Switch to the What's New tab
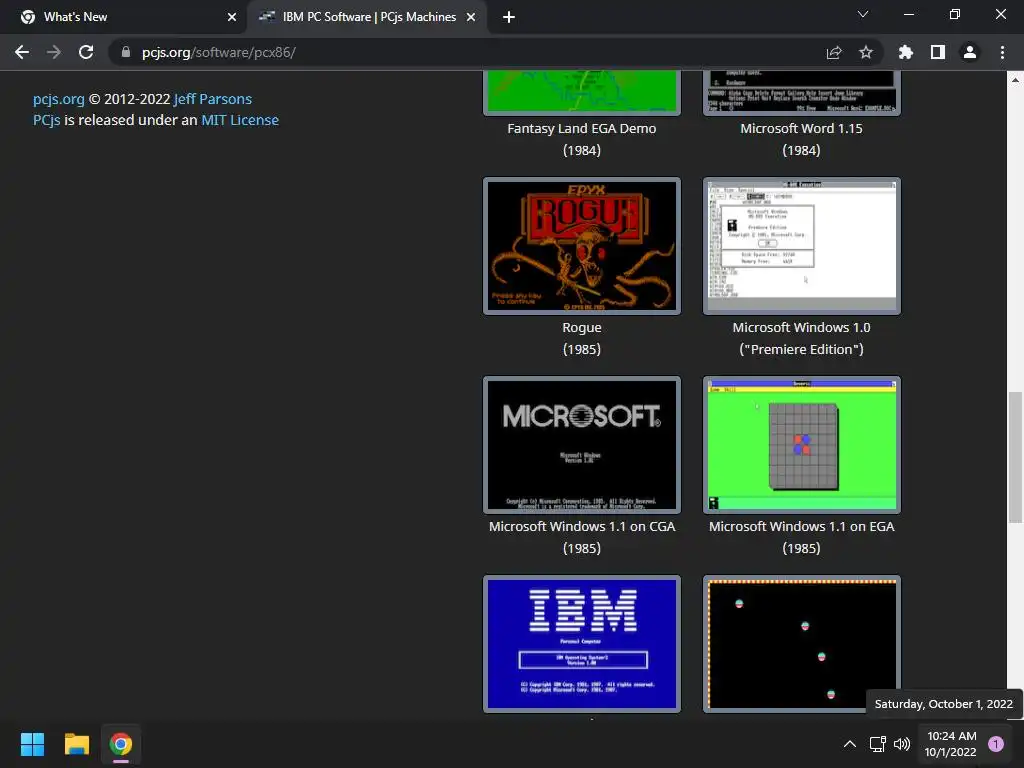This screenshot has width=1024, height=768. tap(123, 17)
